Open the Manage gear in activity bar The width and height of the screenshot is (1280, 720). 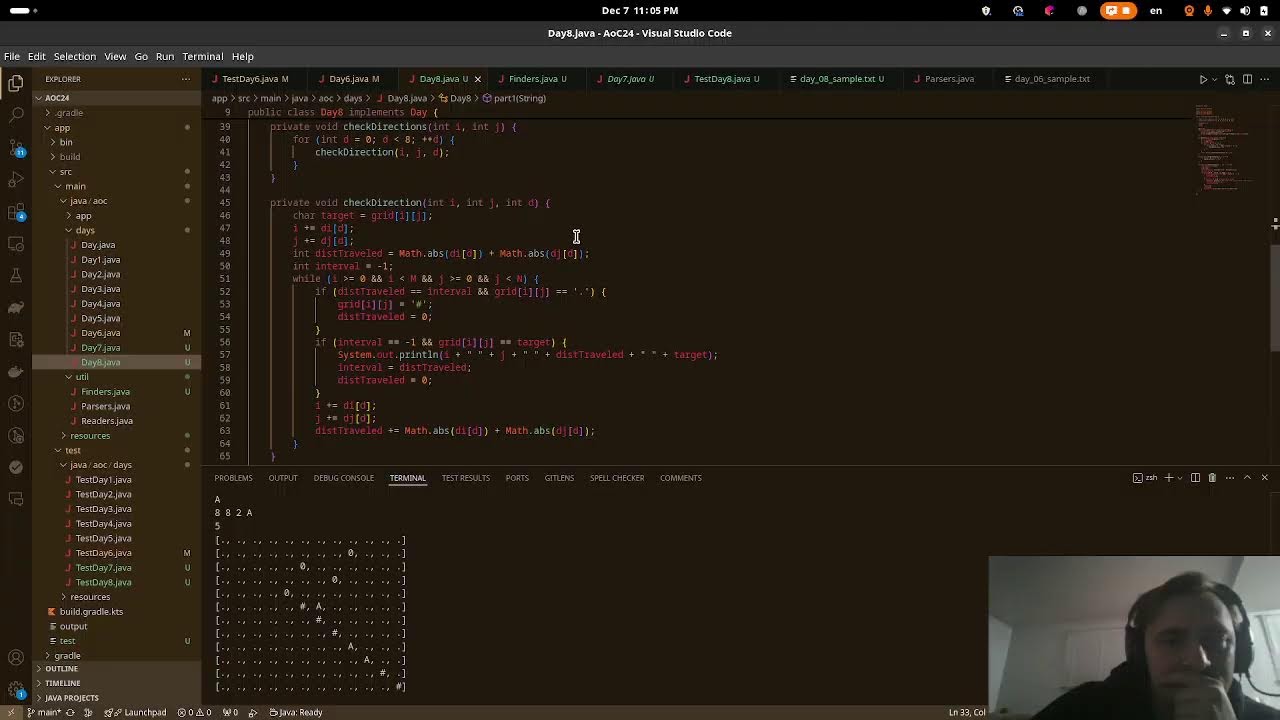[15, 690]
